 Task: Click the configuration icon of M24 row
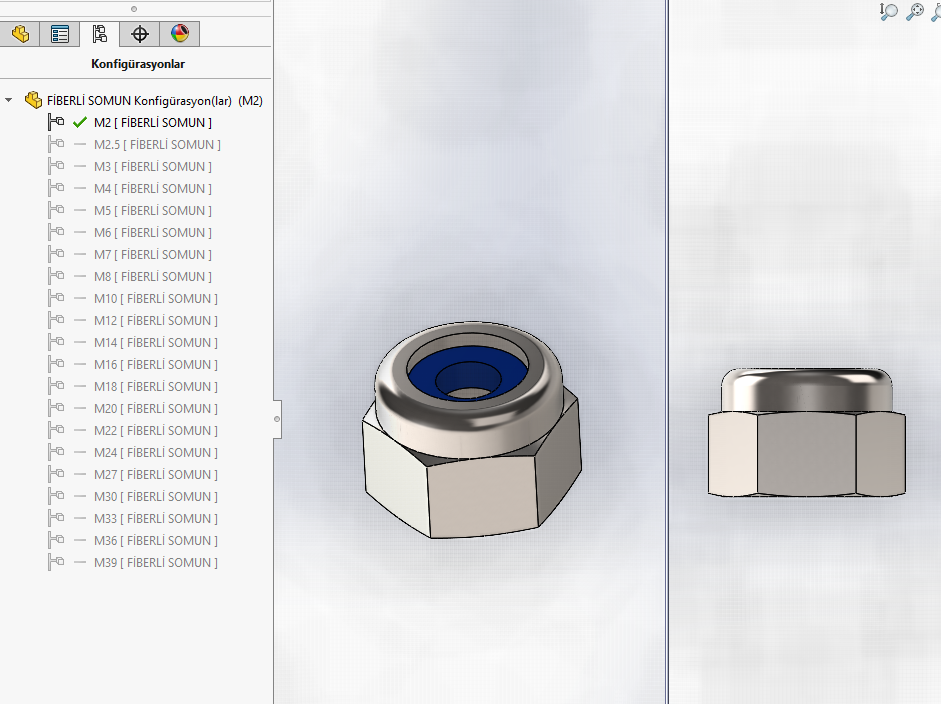click(x=56, y=452)
